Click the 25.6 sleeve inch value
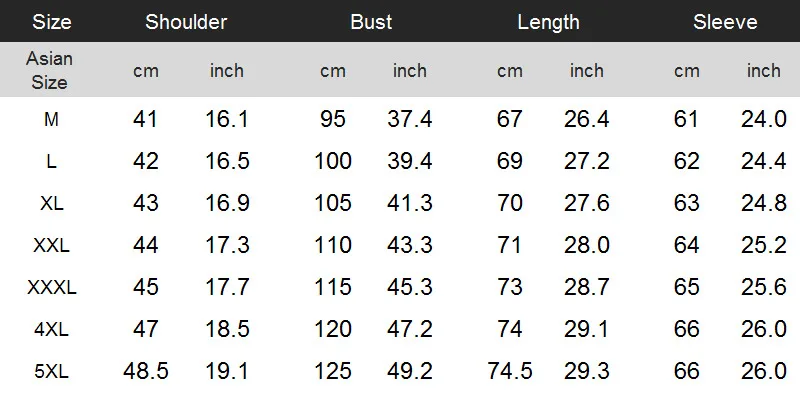 [764, 287]
